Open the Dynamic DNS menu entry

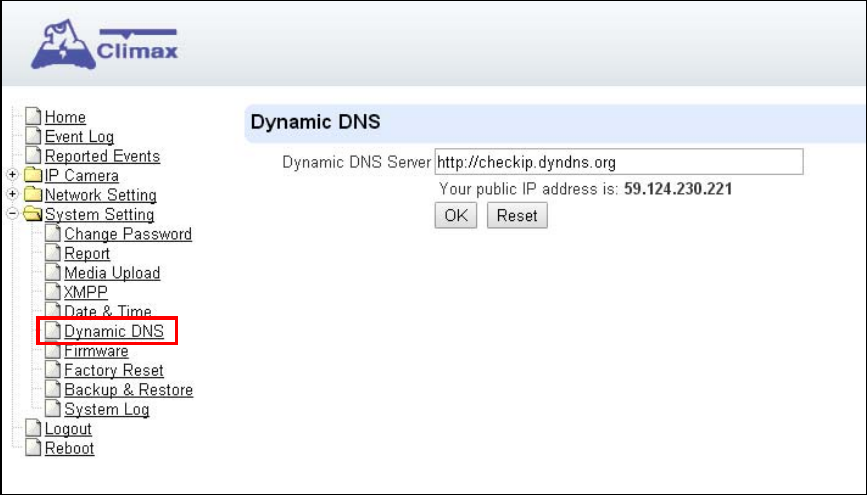(x=114, y=331)
